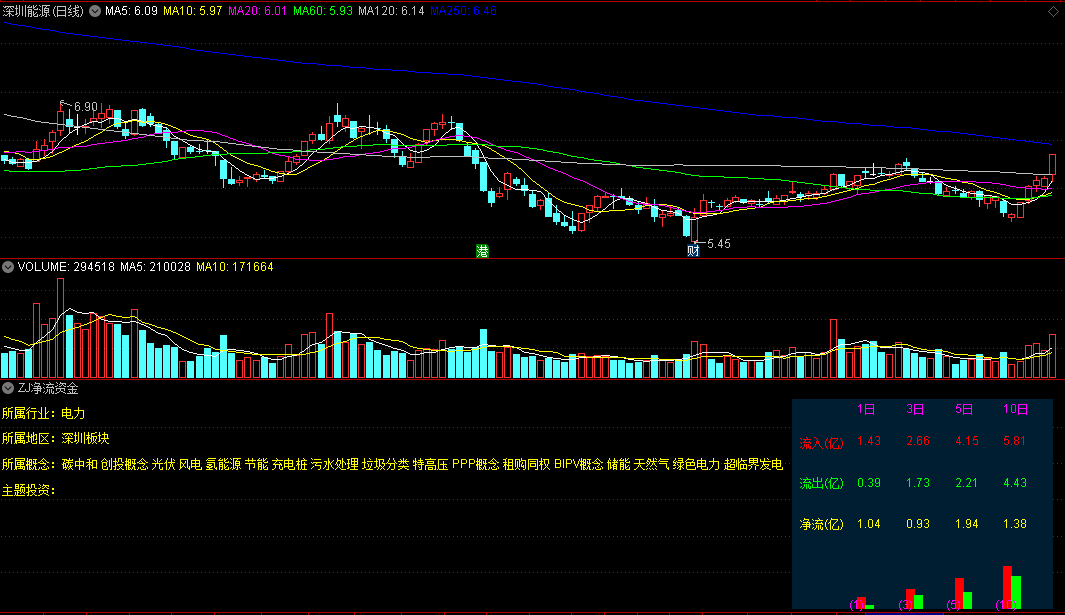Click the 氢能源 concept tag

[x=223, y=464]
